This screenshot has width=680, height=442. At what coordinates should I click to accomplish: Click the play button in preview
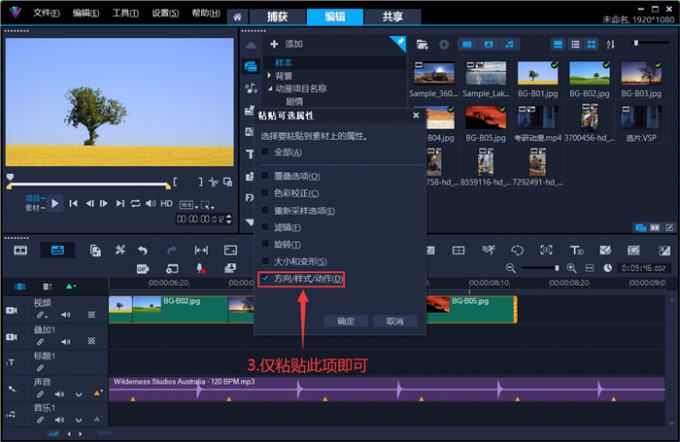[x=55, y=203]
